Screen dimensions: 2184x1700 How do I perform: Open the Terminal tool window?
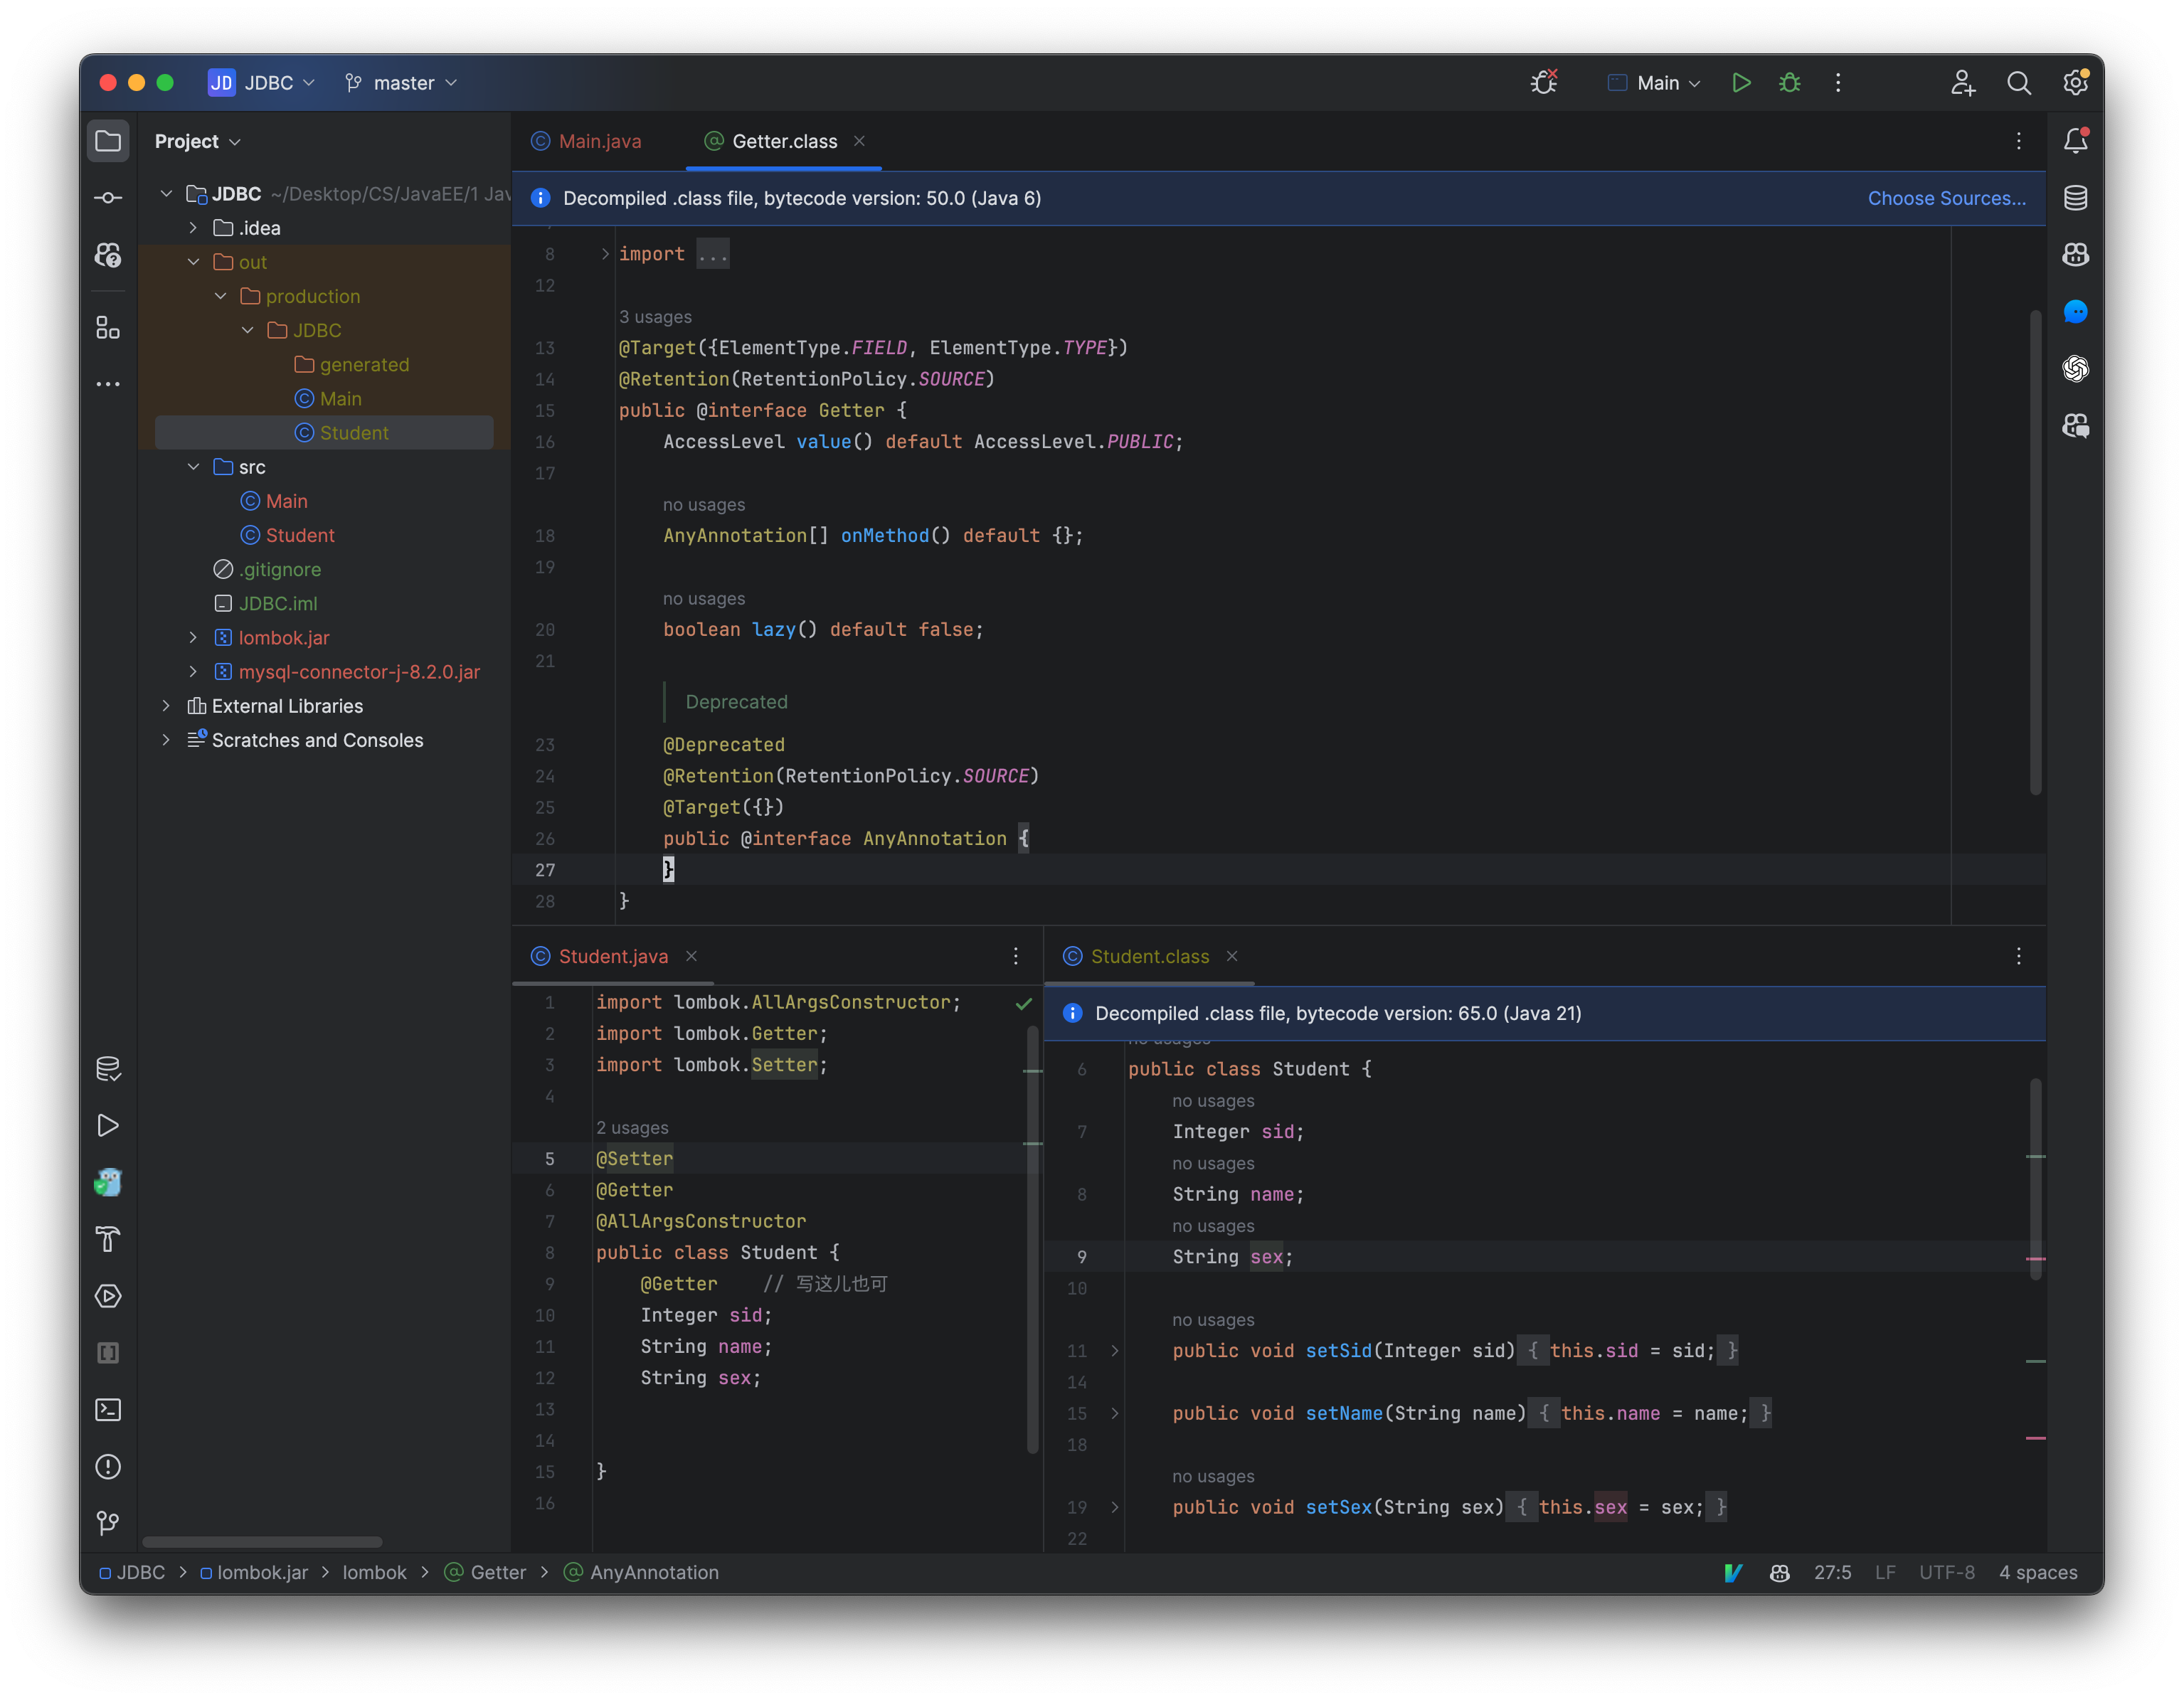pos(108,1410)
